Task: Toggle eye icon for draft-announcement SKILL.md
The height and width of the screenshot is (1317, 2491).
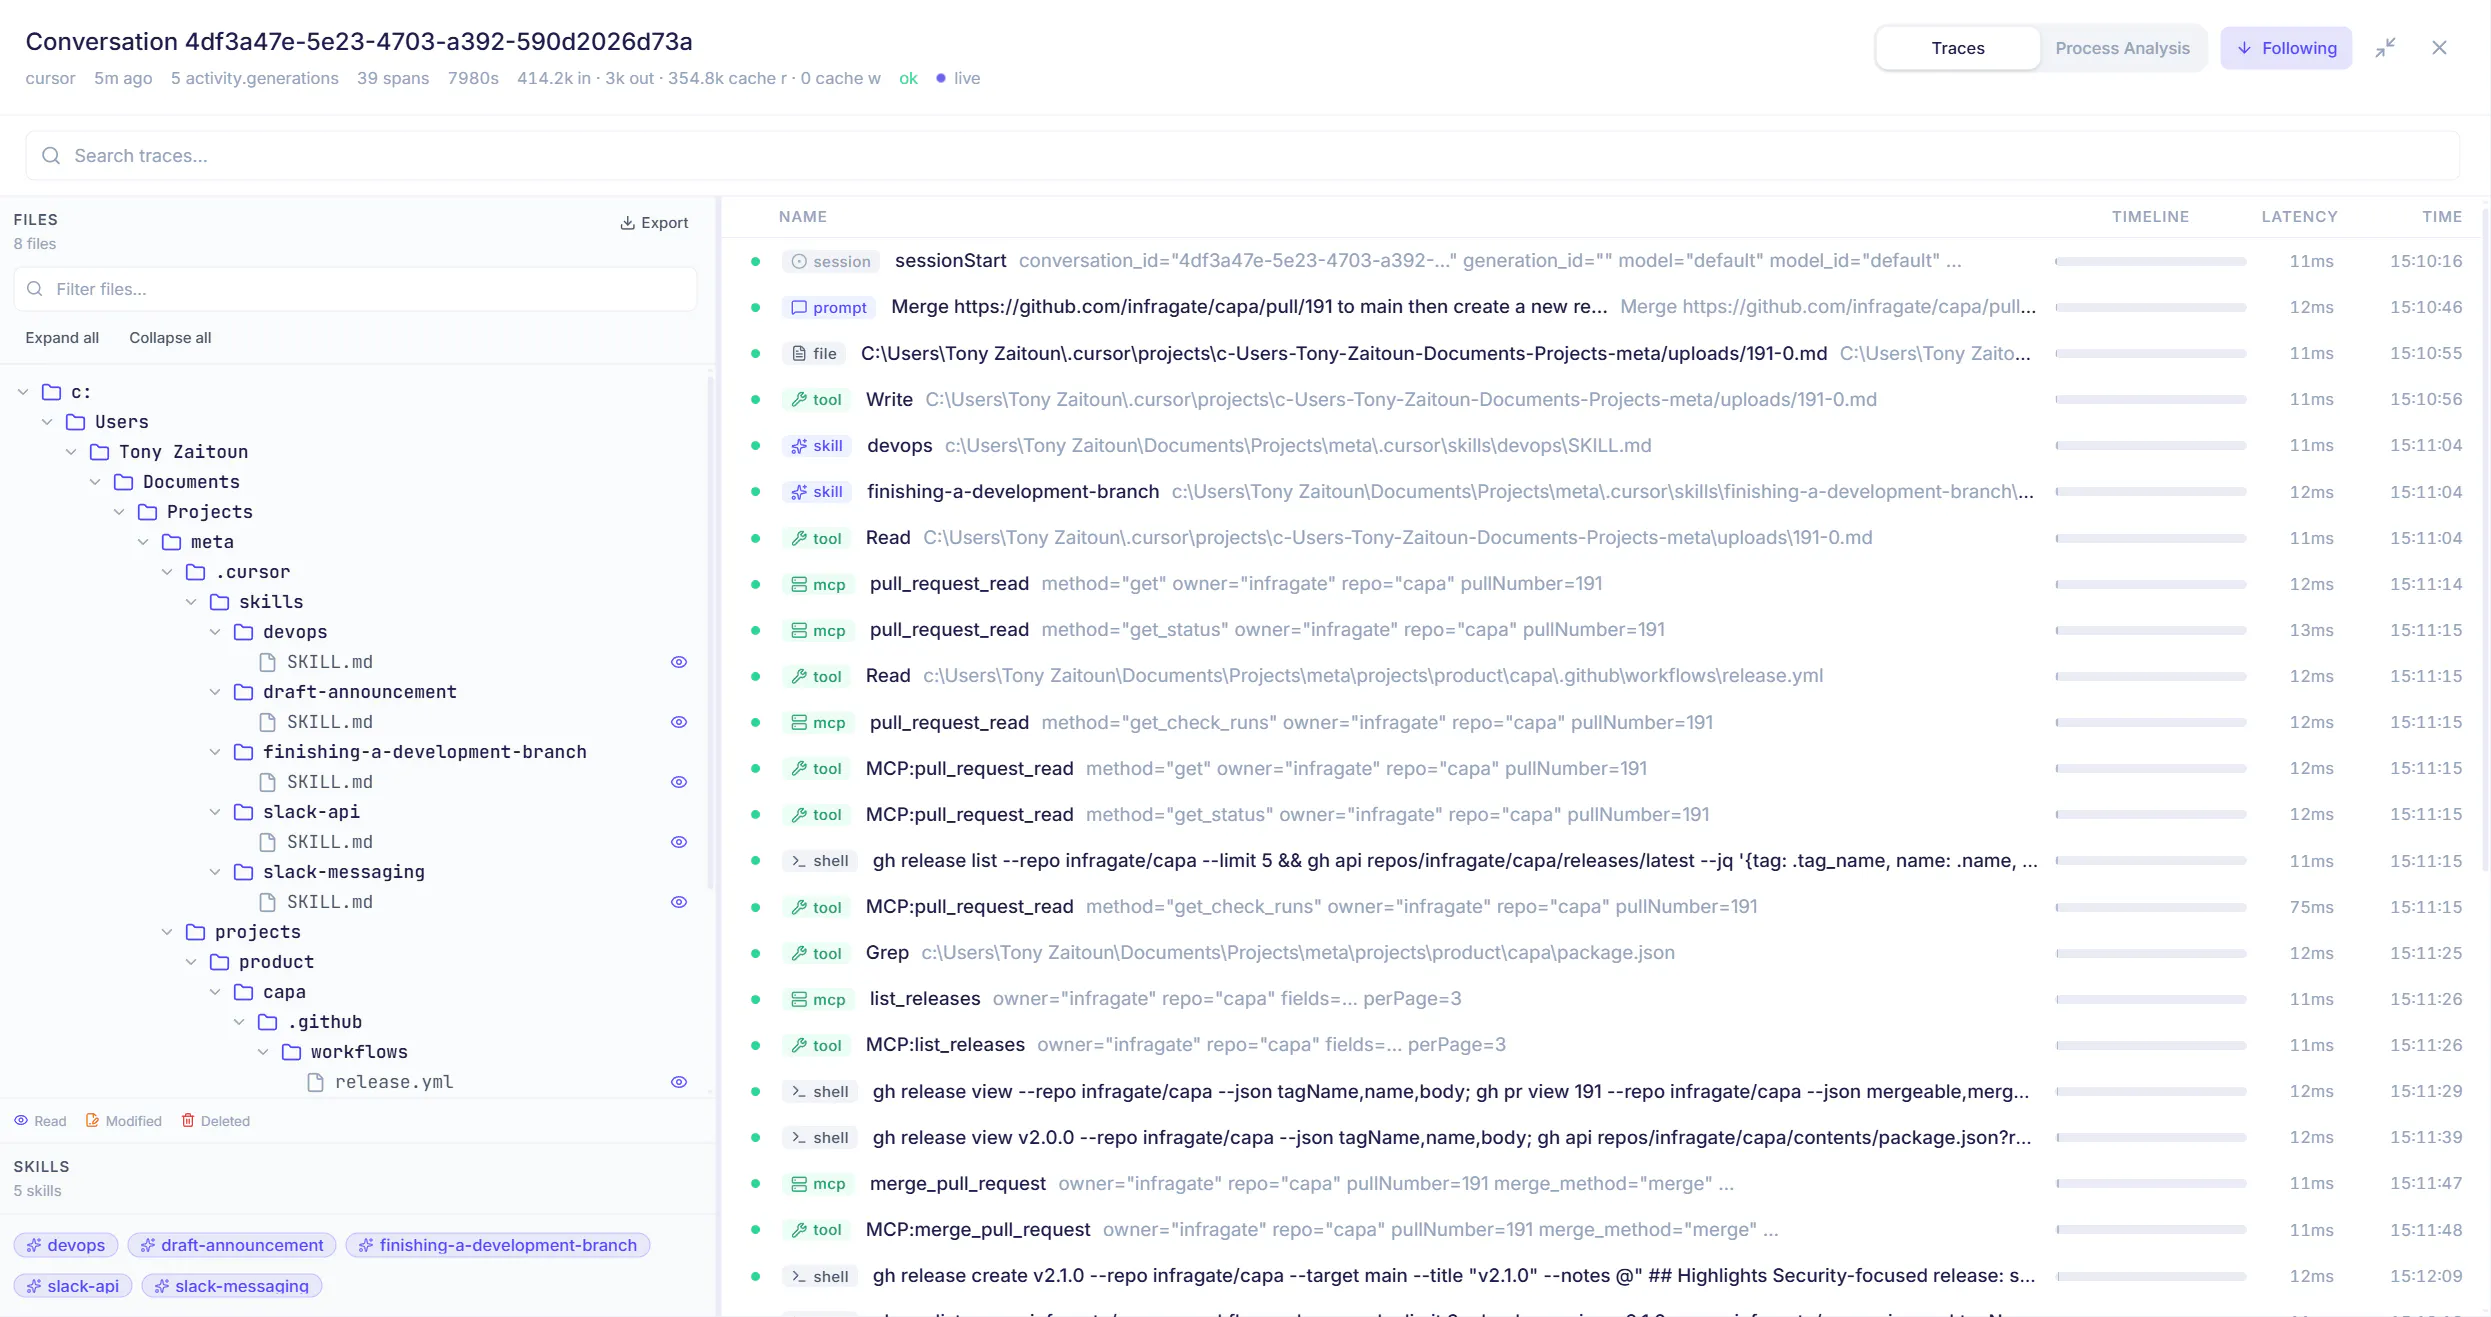Action: (x=678, y=722)
